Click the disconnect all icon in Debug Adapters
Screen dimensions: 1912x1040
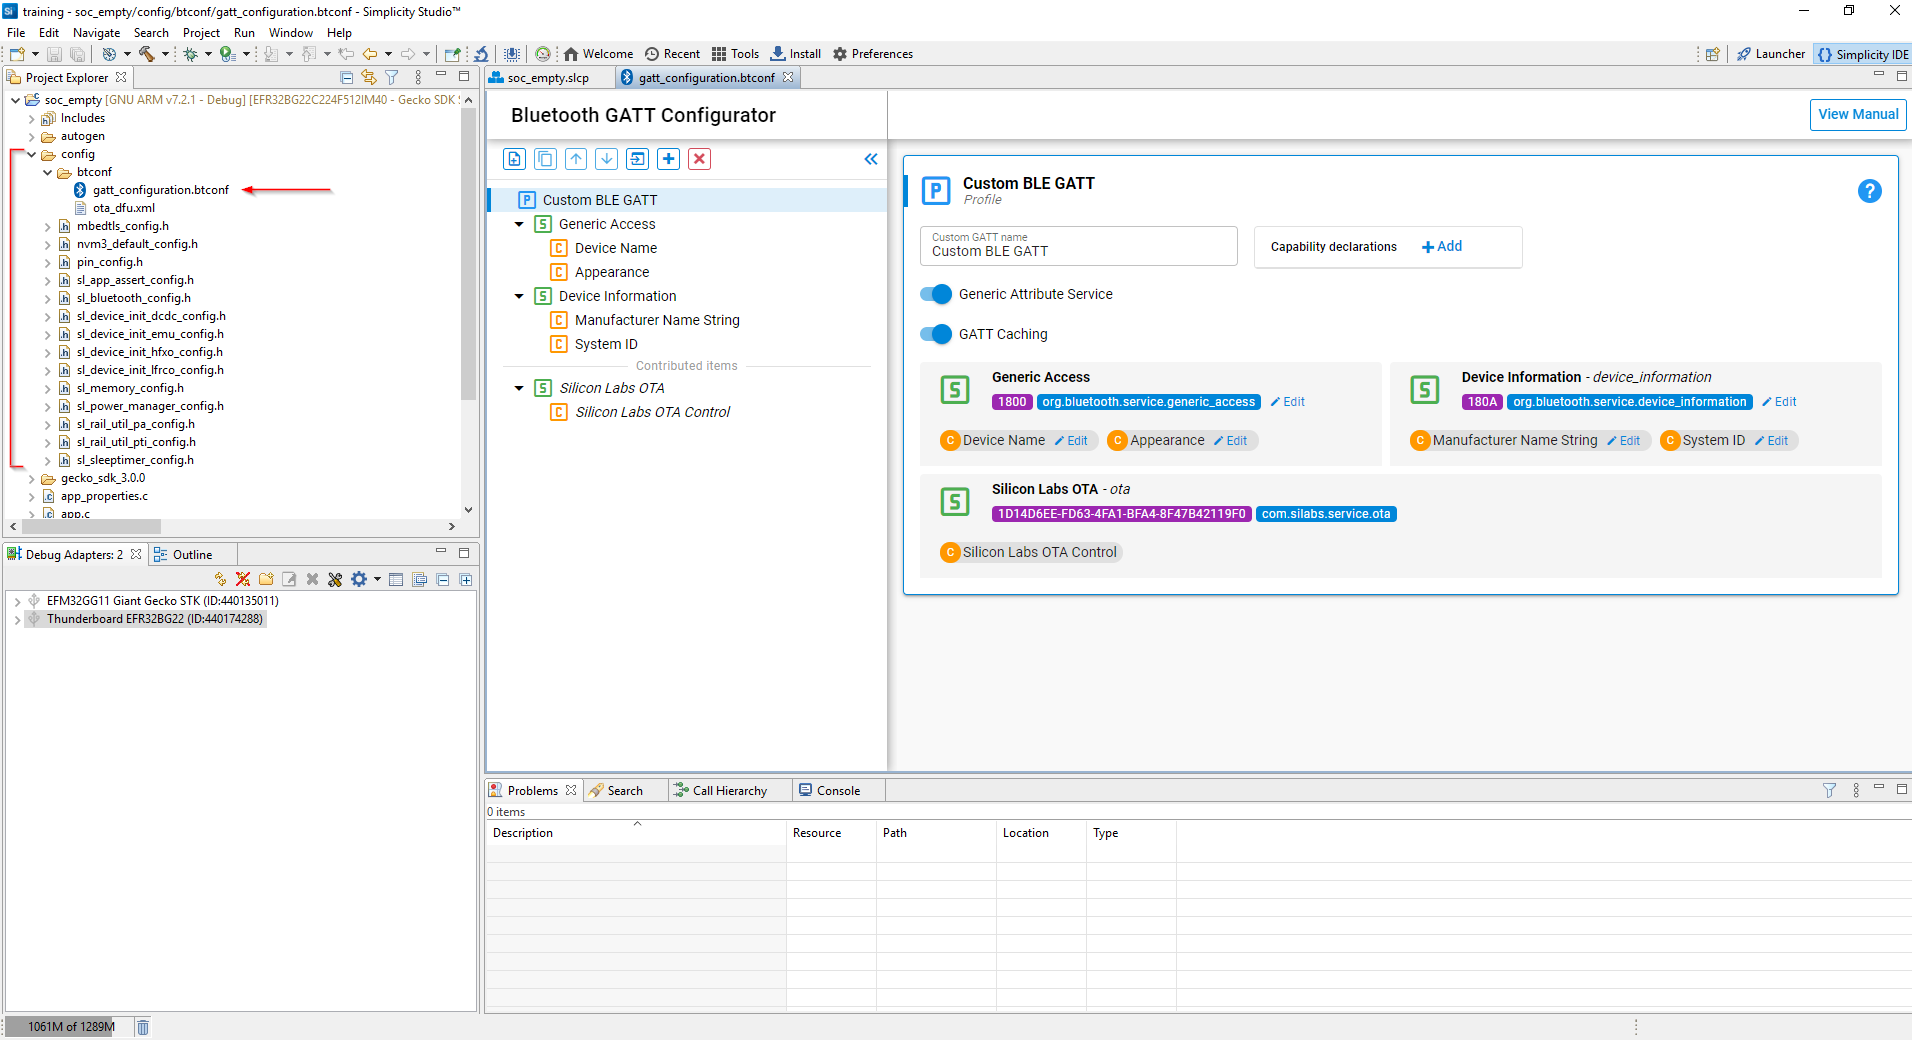pyautogui.click(x=243, y=579)
